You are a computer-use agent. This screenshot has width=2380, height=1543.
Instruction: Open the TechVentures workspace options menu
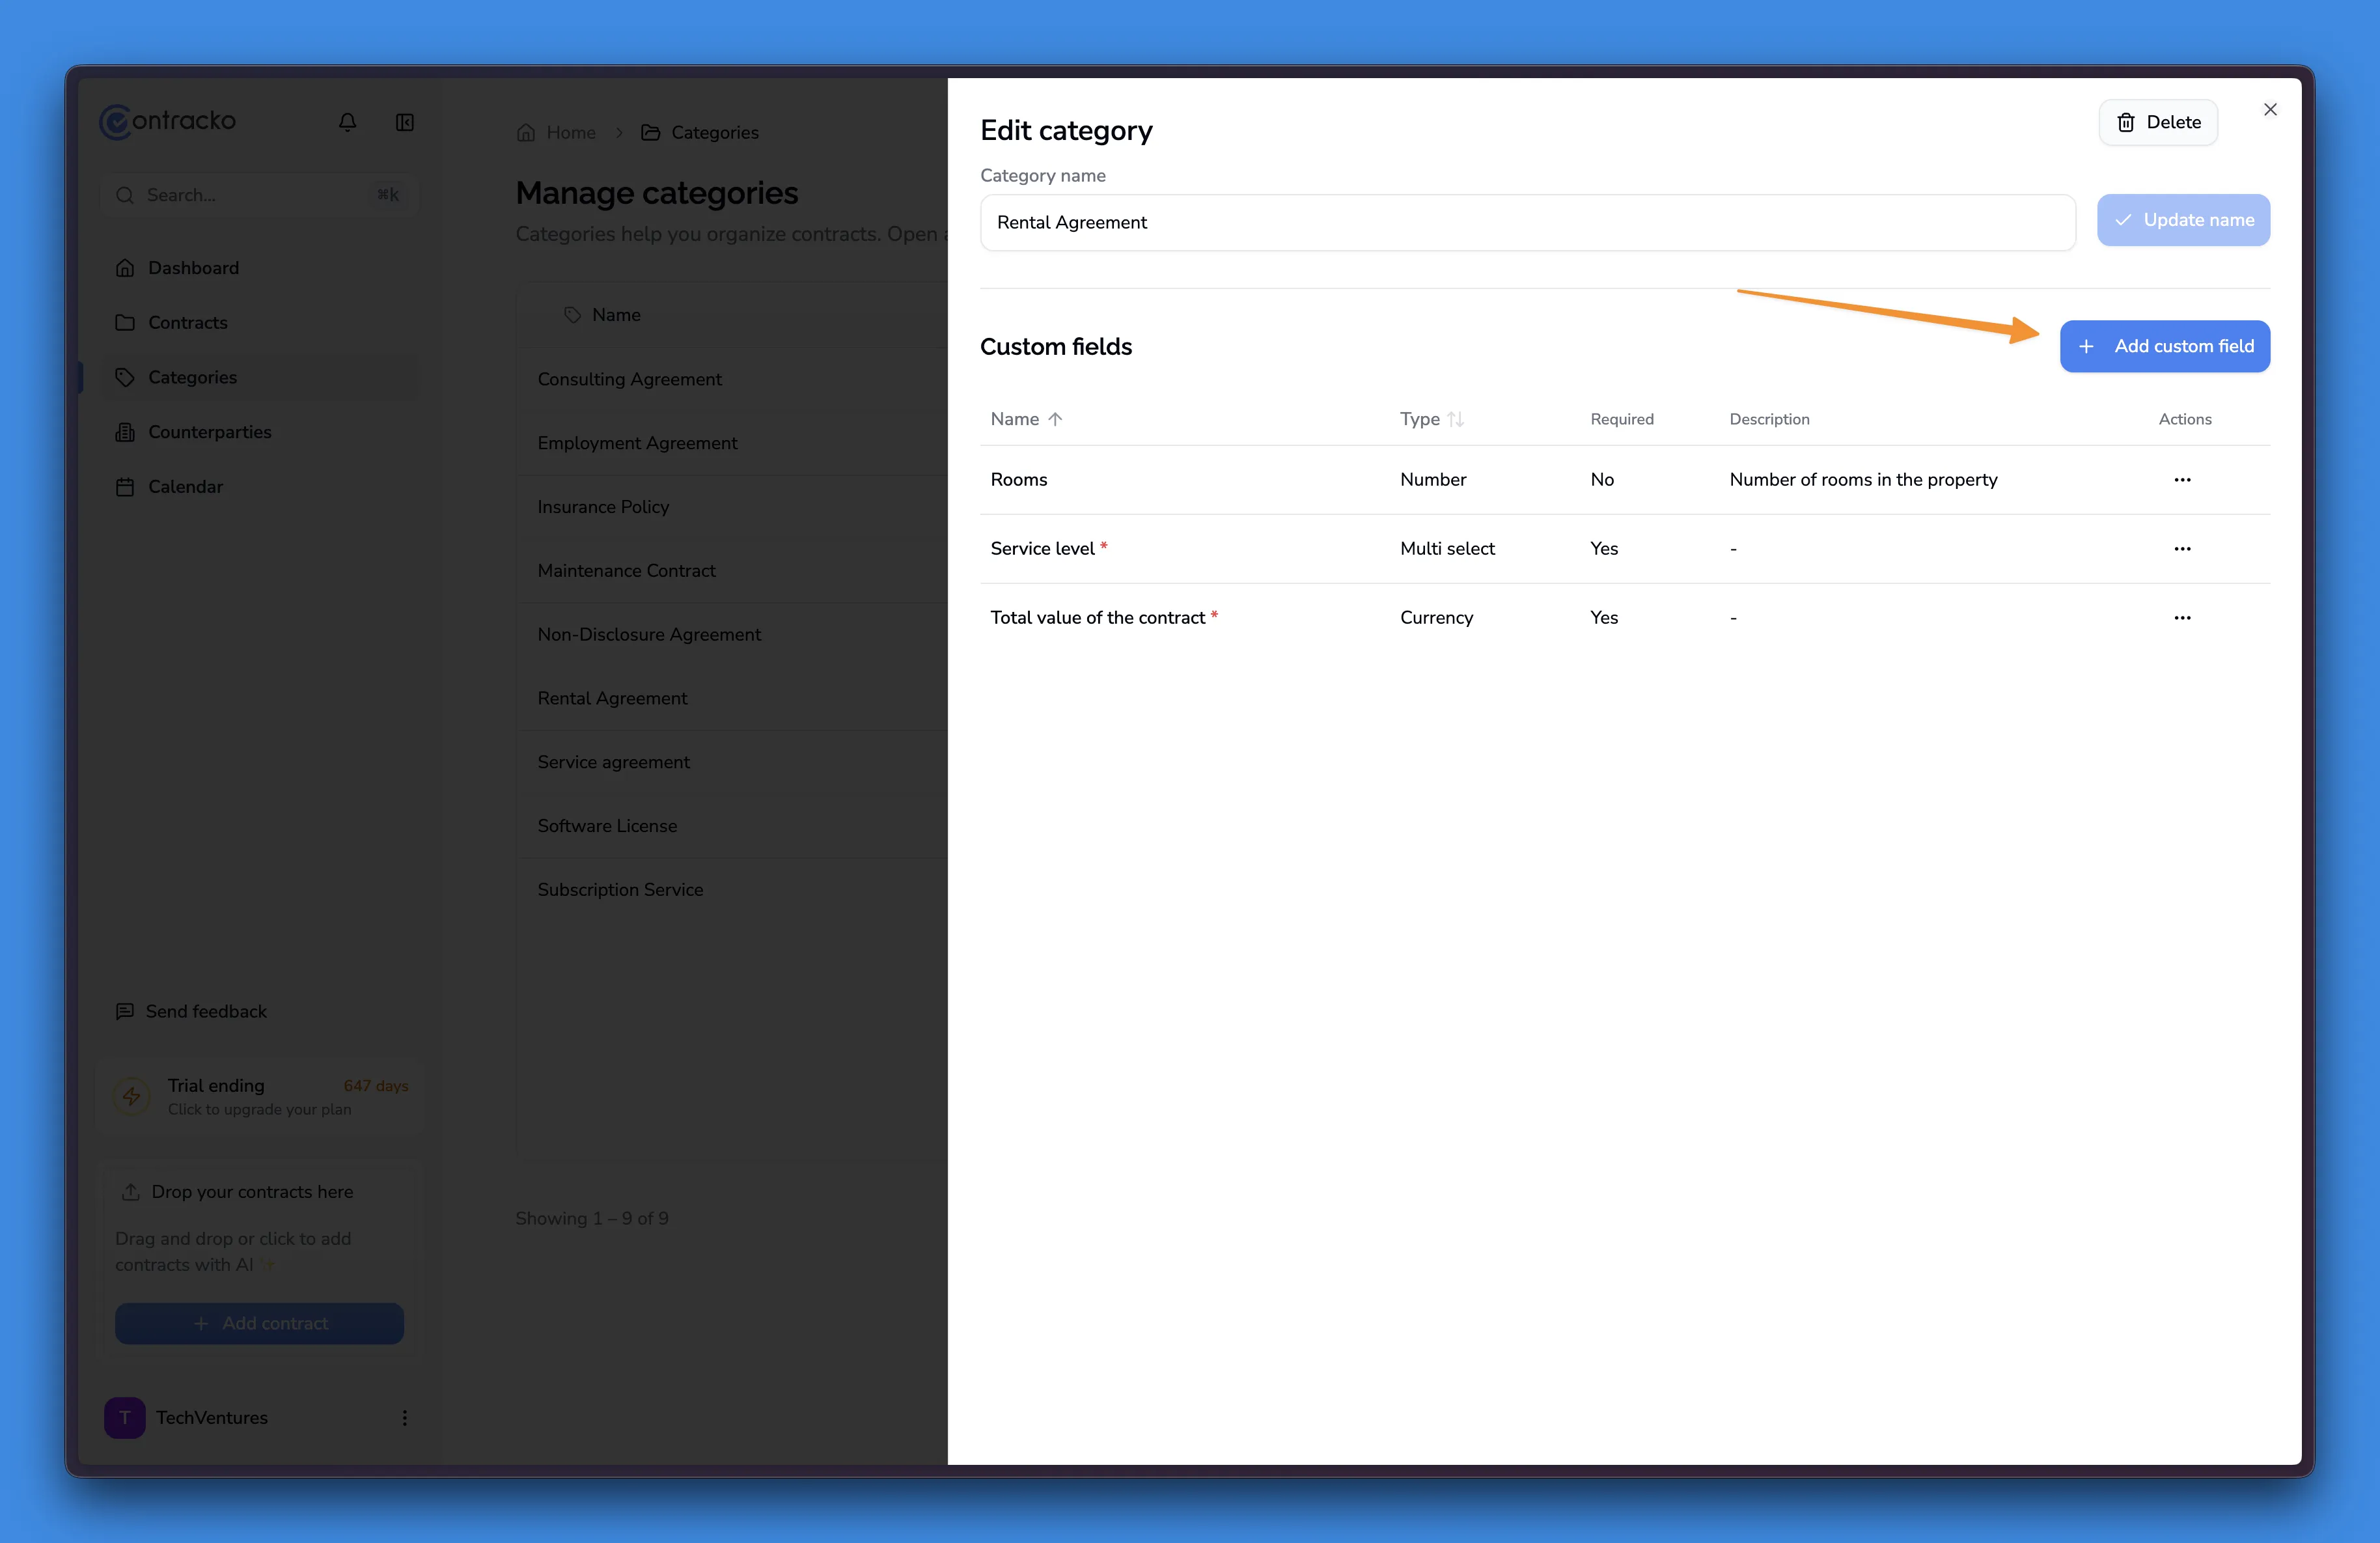(404, 1417)
